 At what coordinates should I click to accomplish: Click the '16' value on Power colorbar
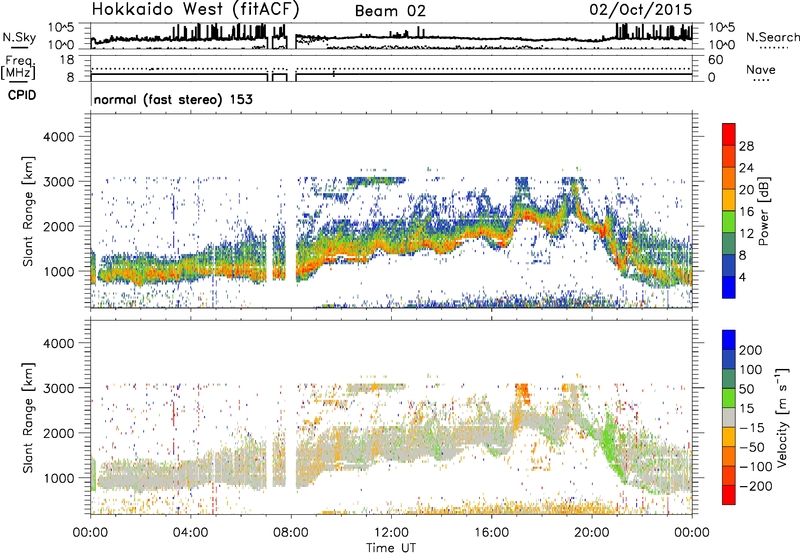pos(746,212)
